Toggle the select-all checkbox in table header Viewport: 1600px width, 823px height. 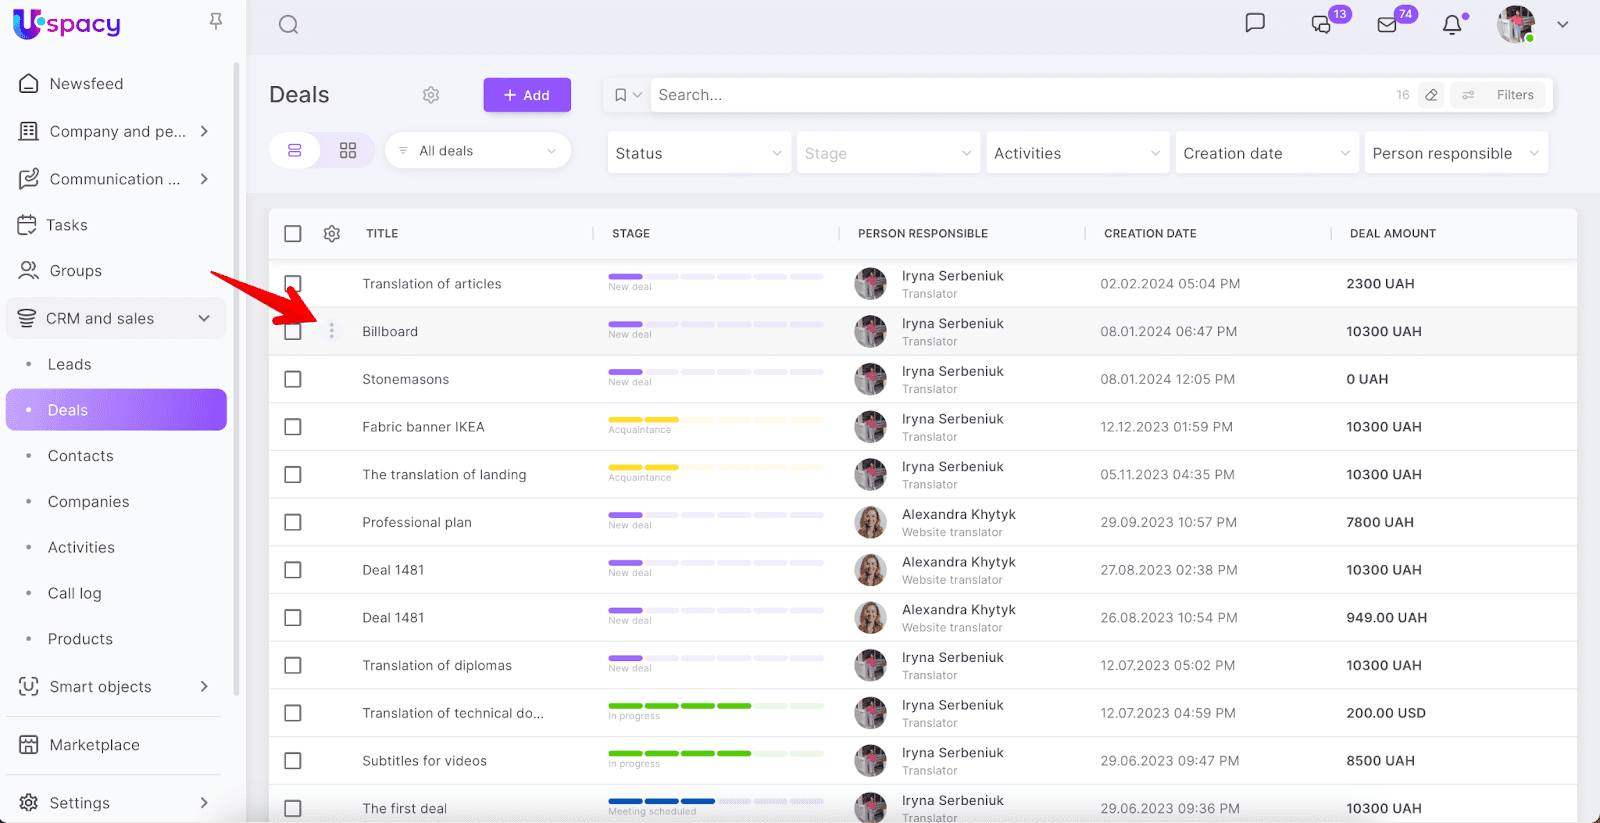click(293, 234)
